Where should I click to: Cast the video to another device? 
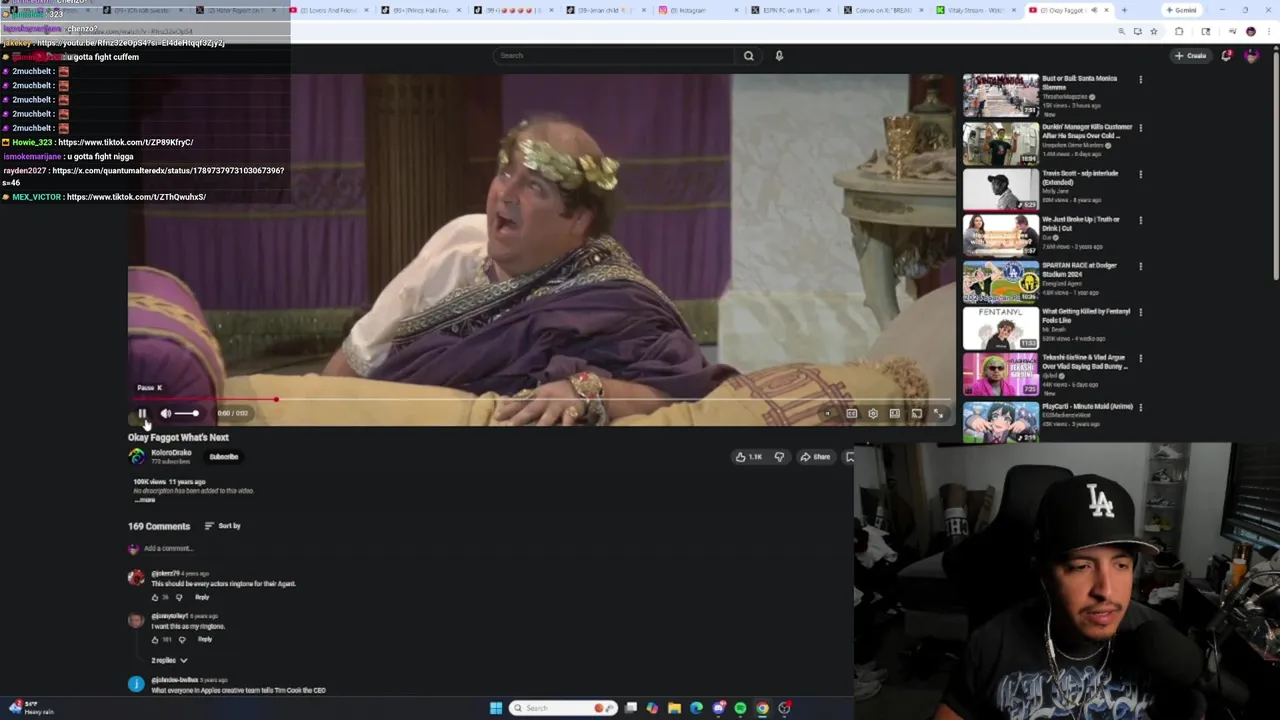click(917, 413)
